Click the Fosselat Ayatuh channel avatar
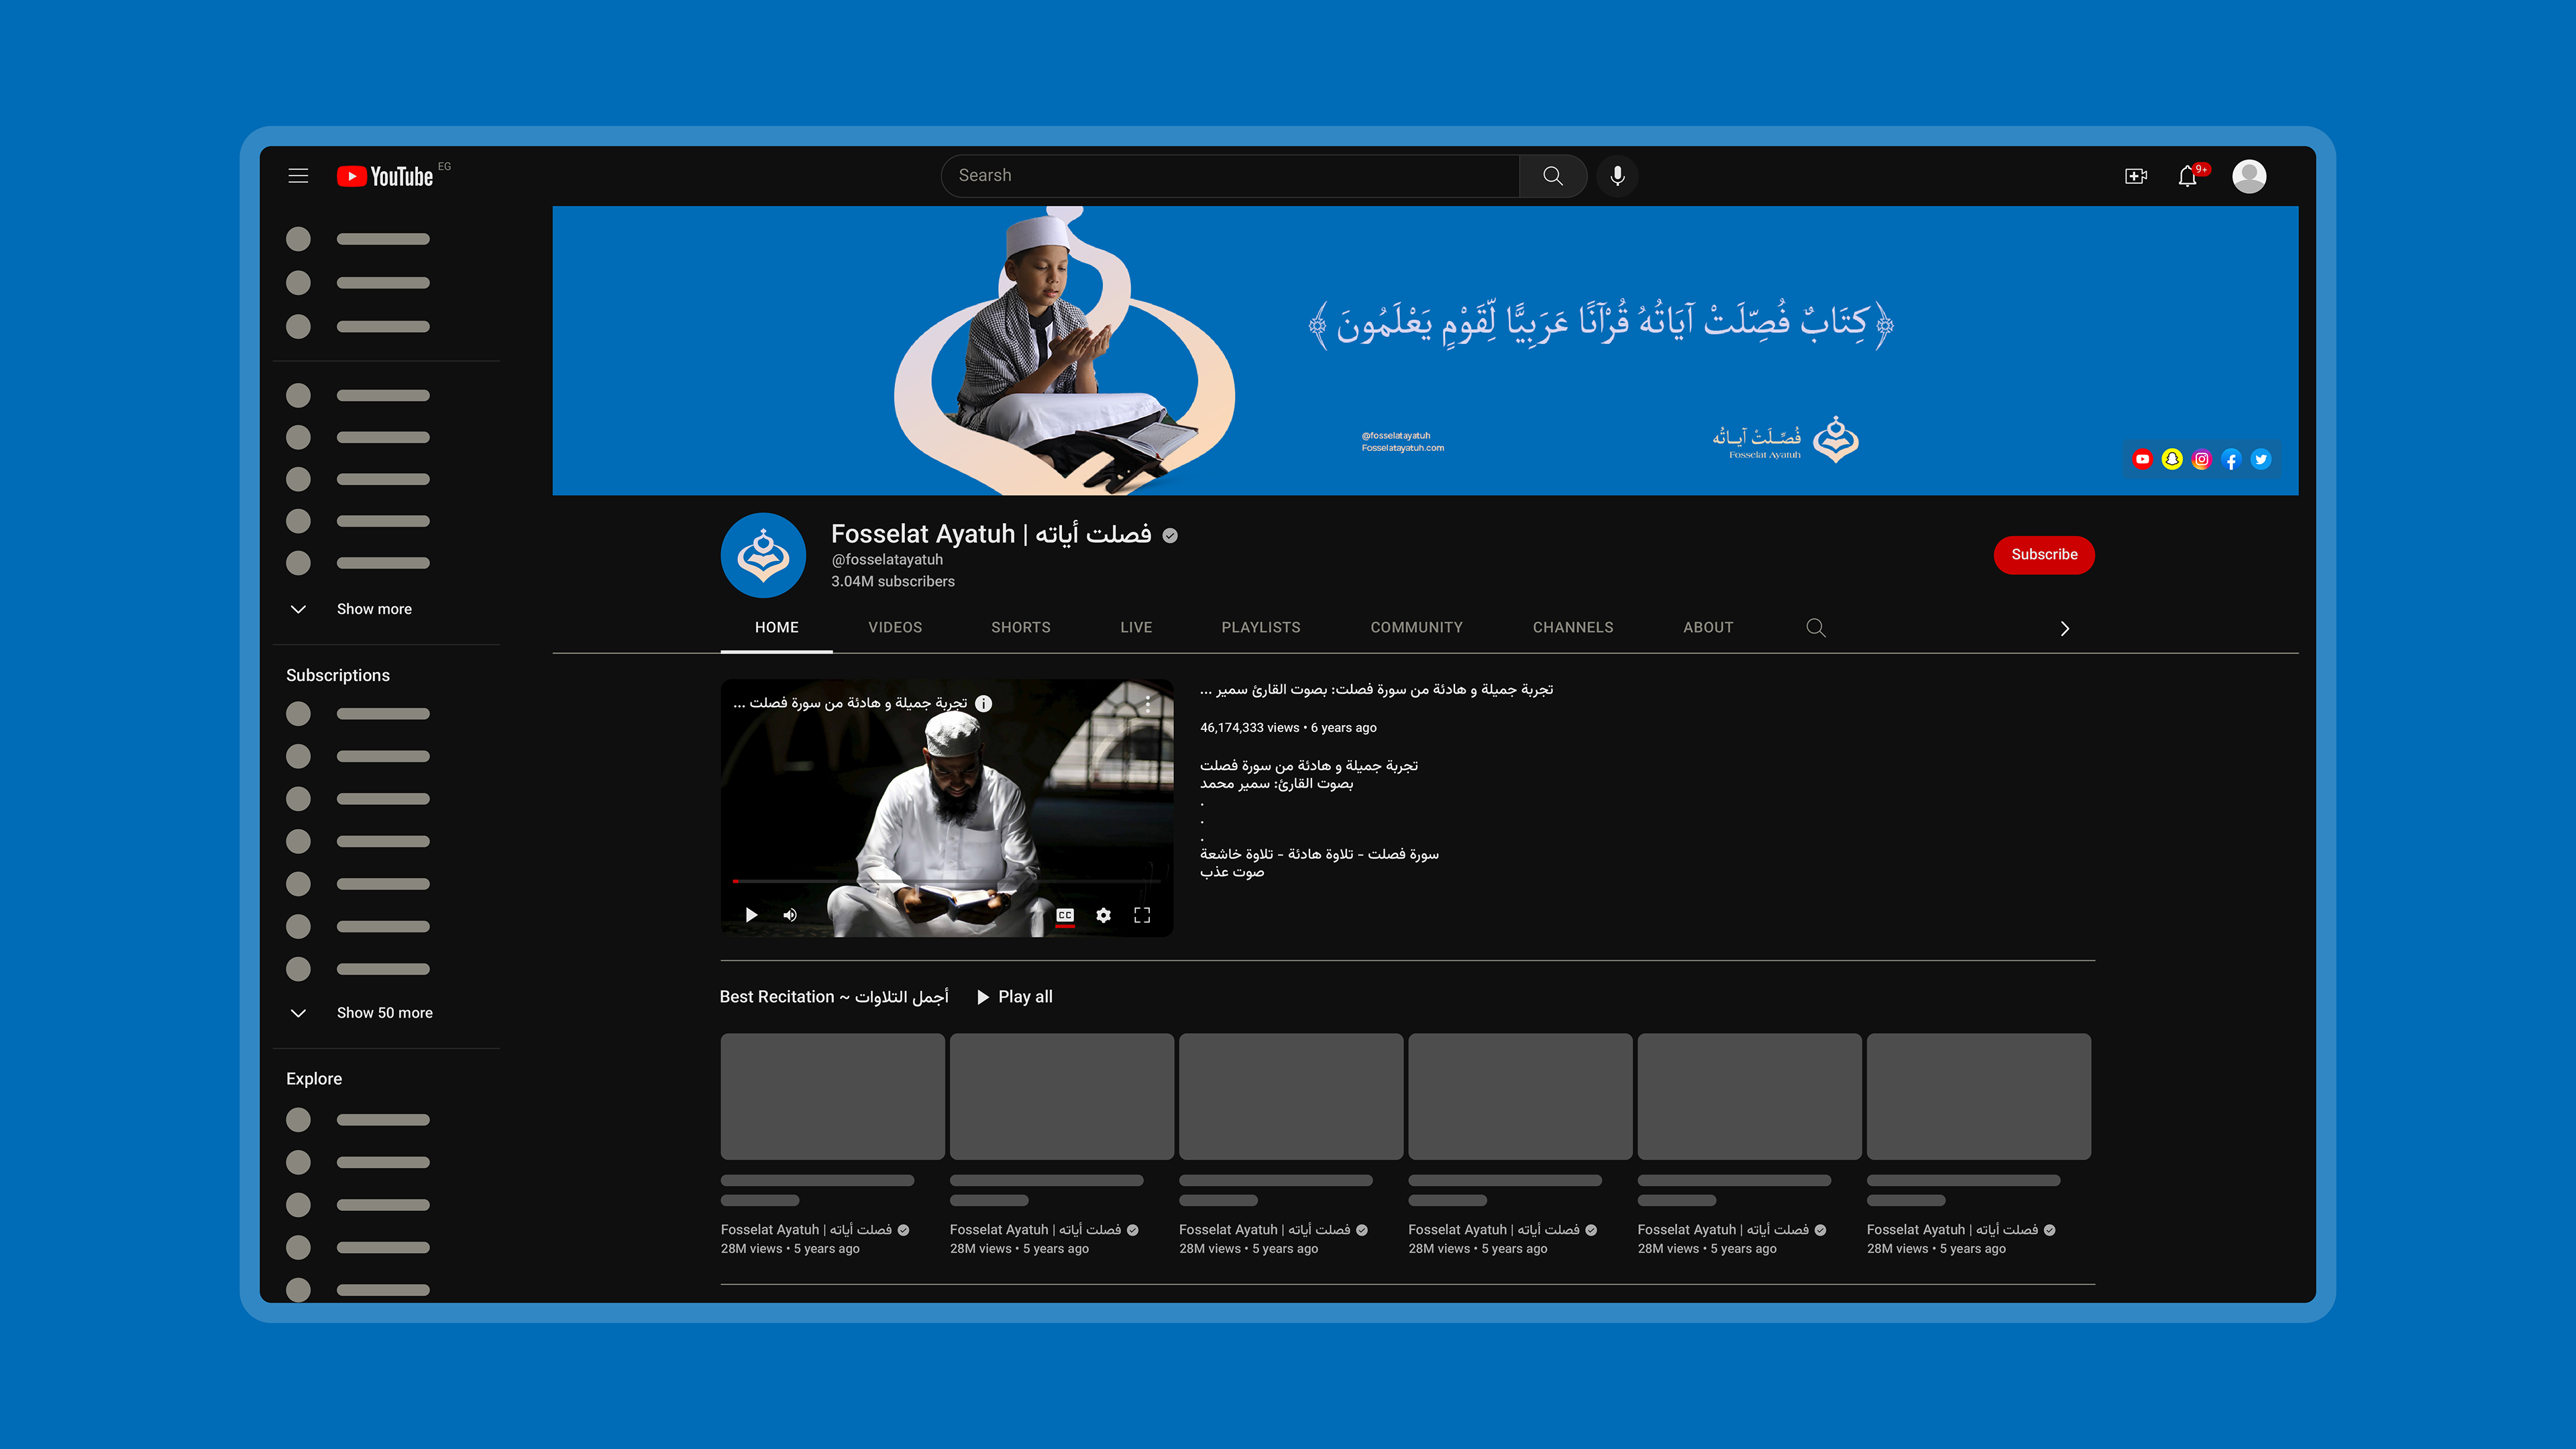Screen dimensions: 2576x1449 (x=763, y=555)
